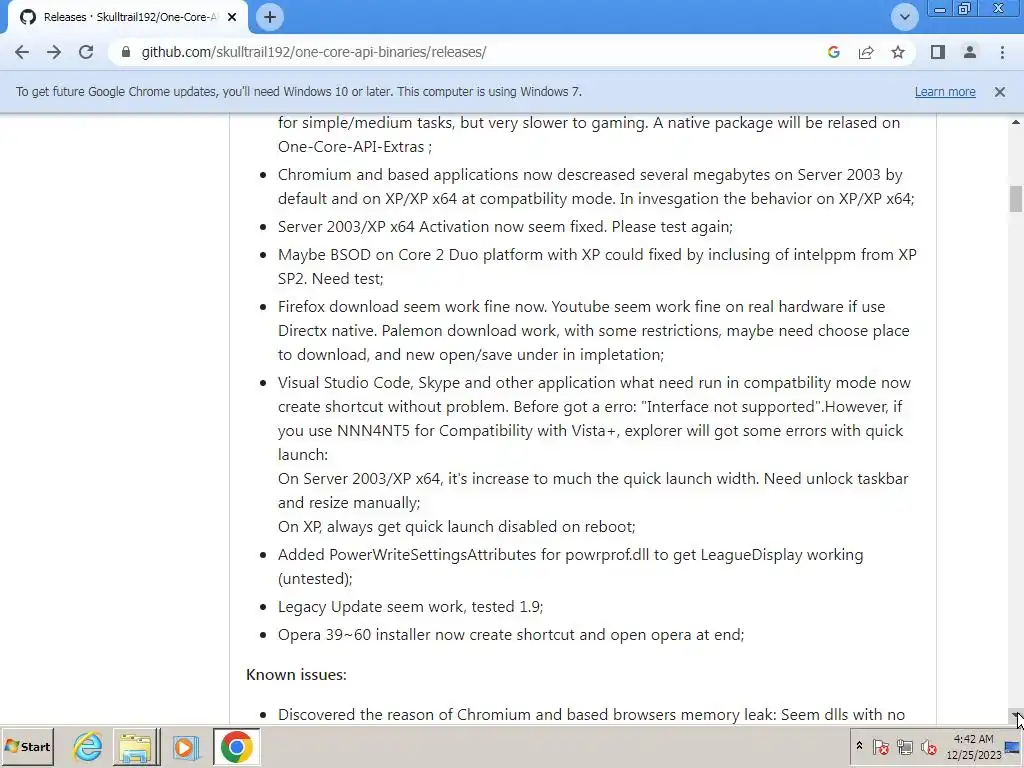This screenshot has height=768, width=1024.
Task: Launch Internet Explorer from taskbar
Action: tap(88, 746)
